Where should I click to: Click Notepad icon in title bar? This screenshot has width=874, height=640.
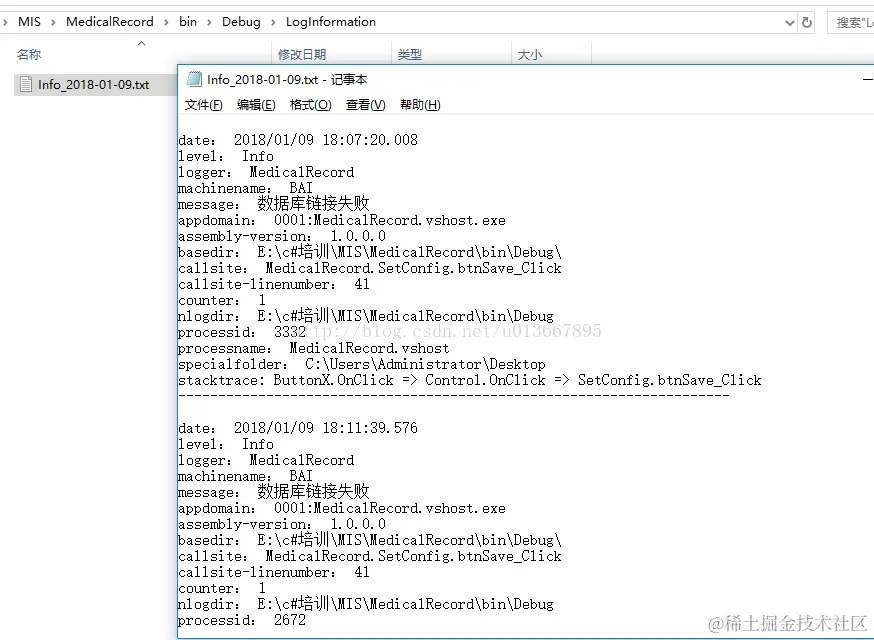click(x=194, y=79)
